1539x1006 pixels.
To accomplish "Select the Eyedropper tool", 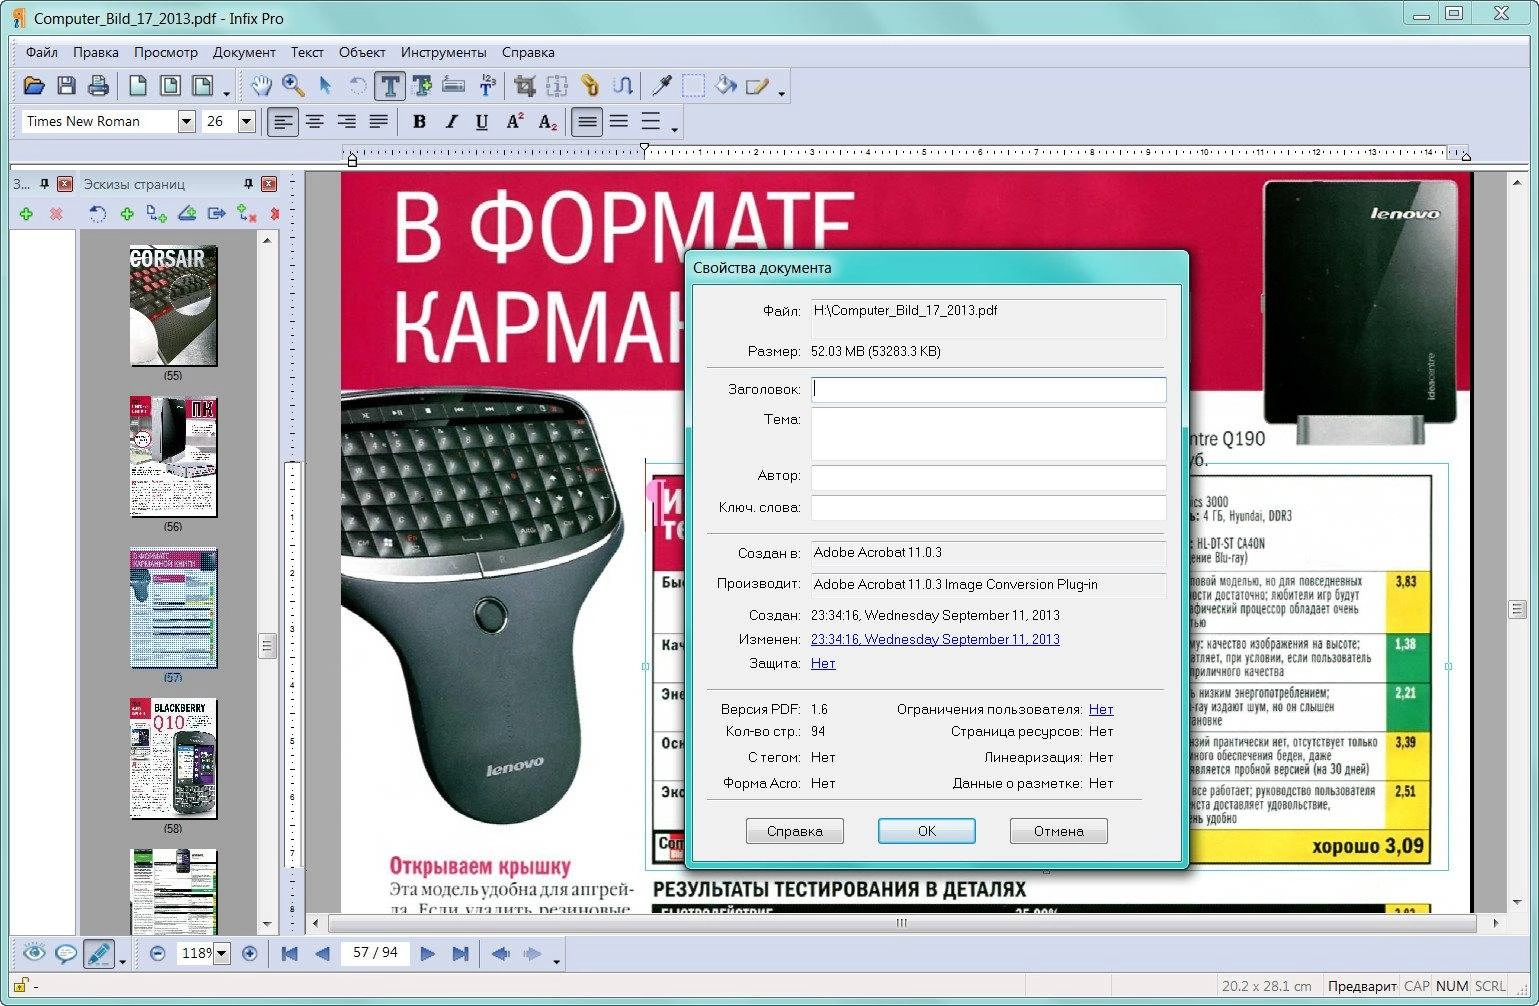I will coord(661,86).
